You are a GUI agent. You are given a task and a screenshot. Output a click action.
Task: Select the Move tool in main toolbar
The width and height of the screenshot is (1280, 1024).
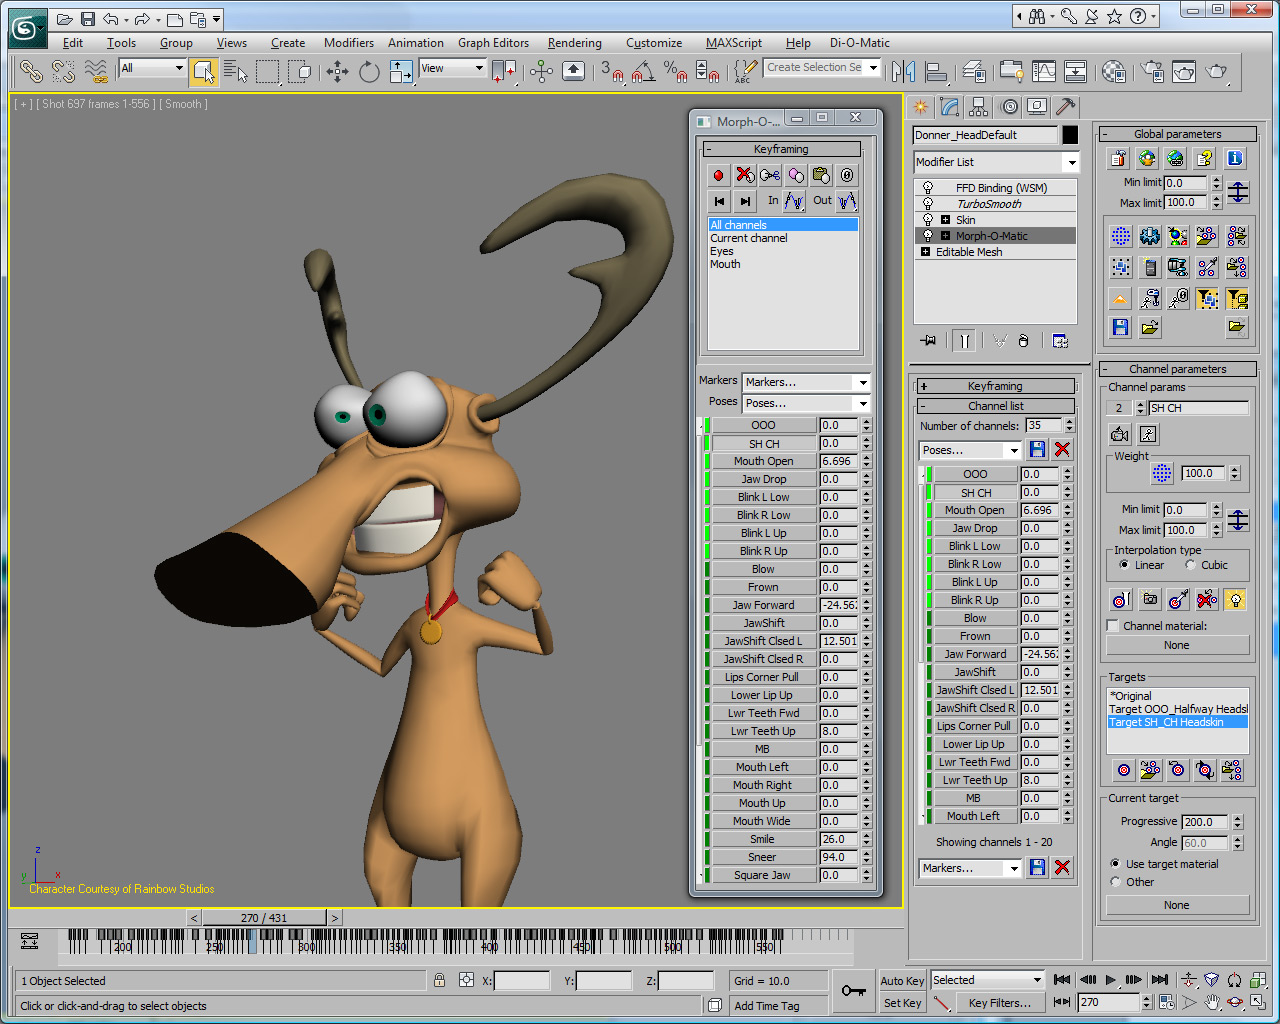coord(338,71)
